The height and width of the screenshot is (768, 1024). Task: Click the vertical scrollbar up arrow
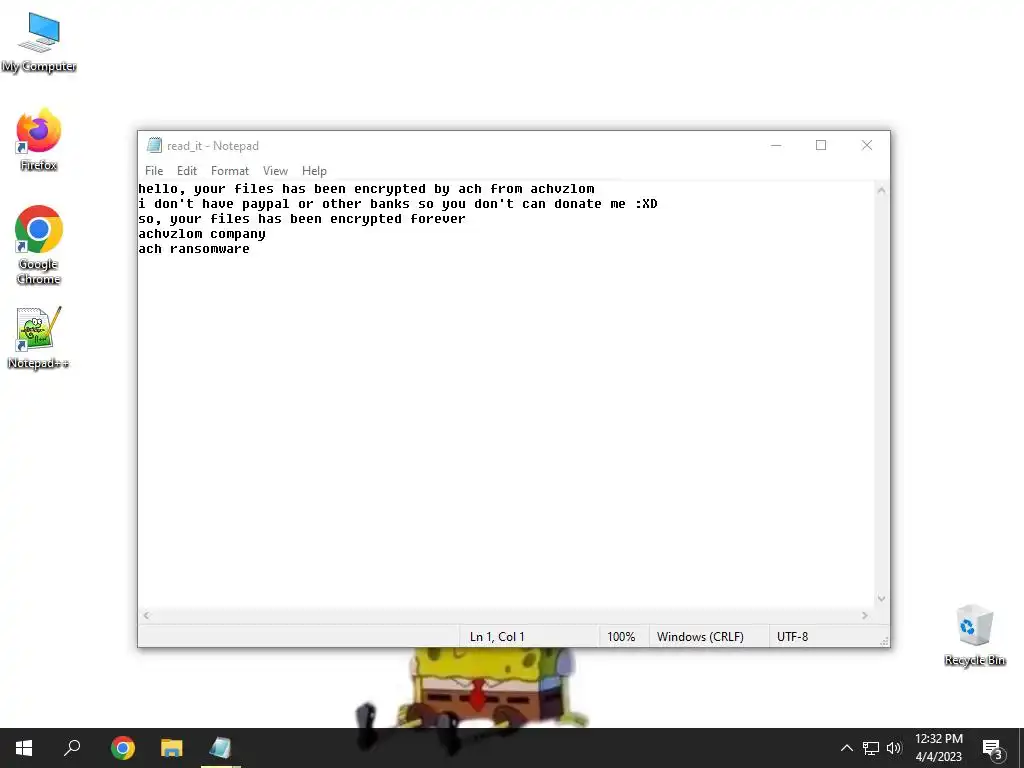click(x=881, y=191)
